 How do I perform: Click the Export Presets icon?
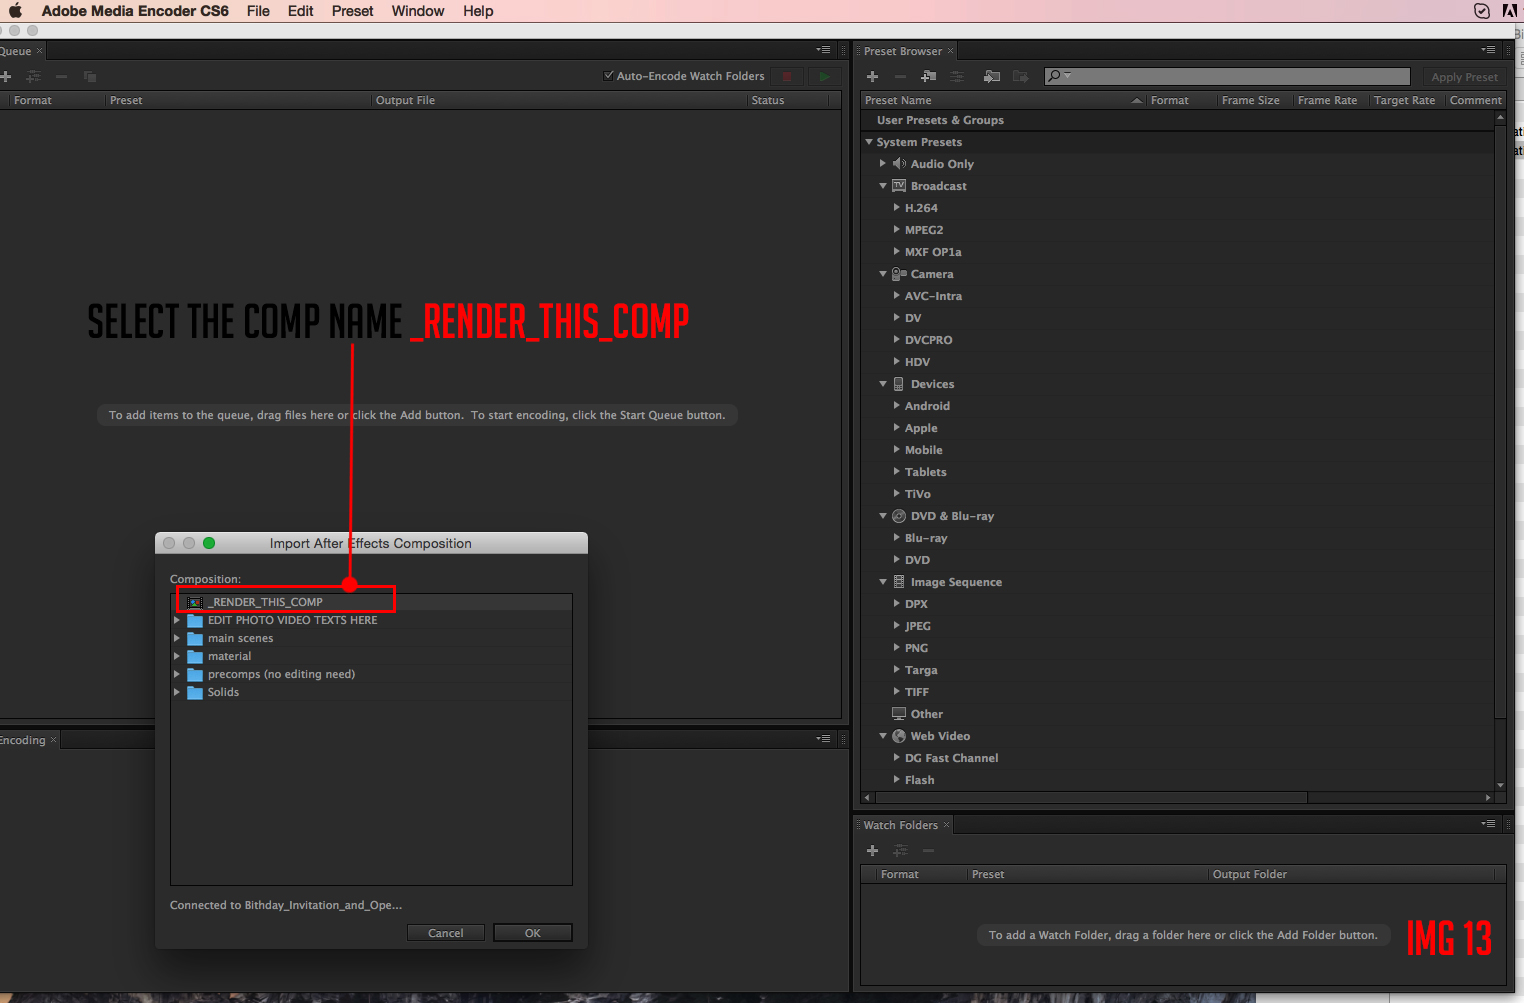(x=1020, y=77)
